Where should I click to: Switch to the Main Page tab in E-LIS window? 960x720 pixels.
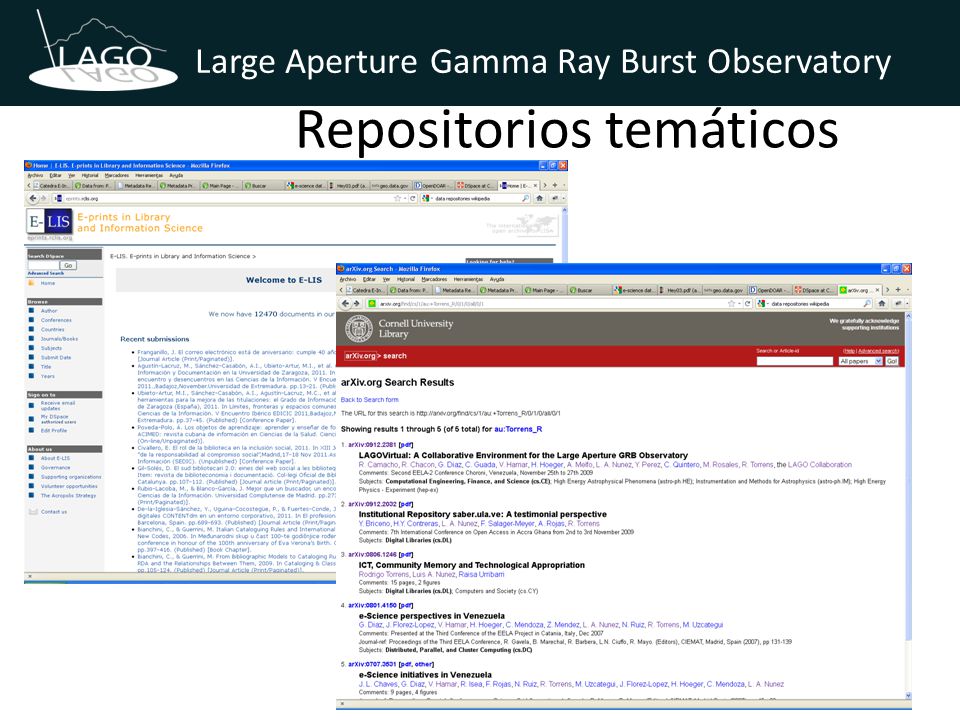point(220,186)
